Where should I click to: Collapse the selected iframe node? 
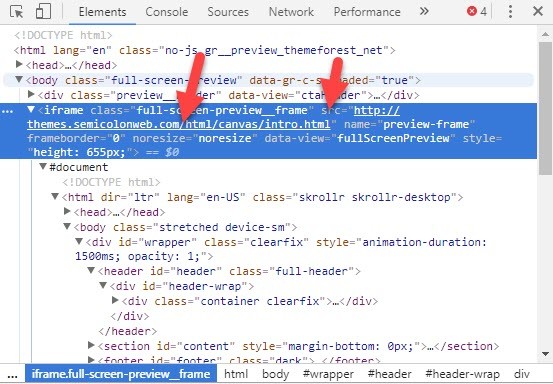tap(31, 110)
